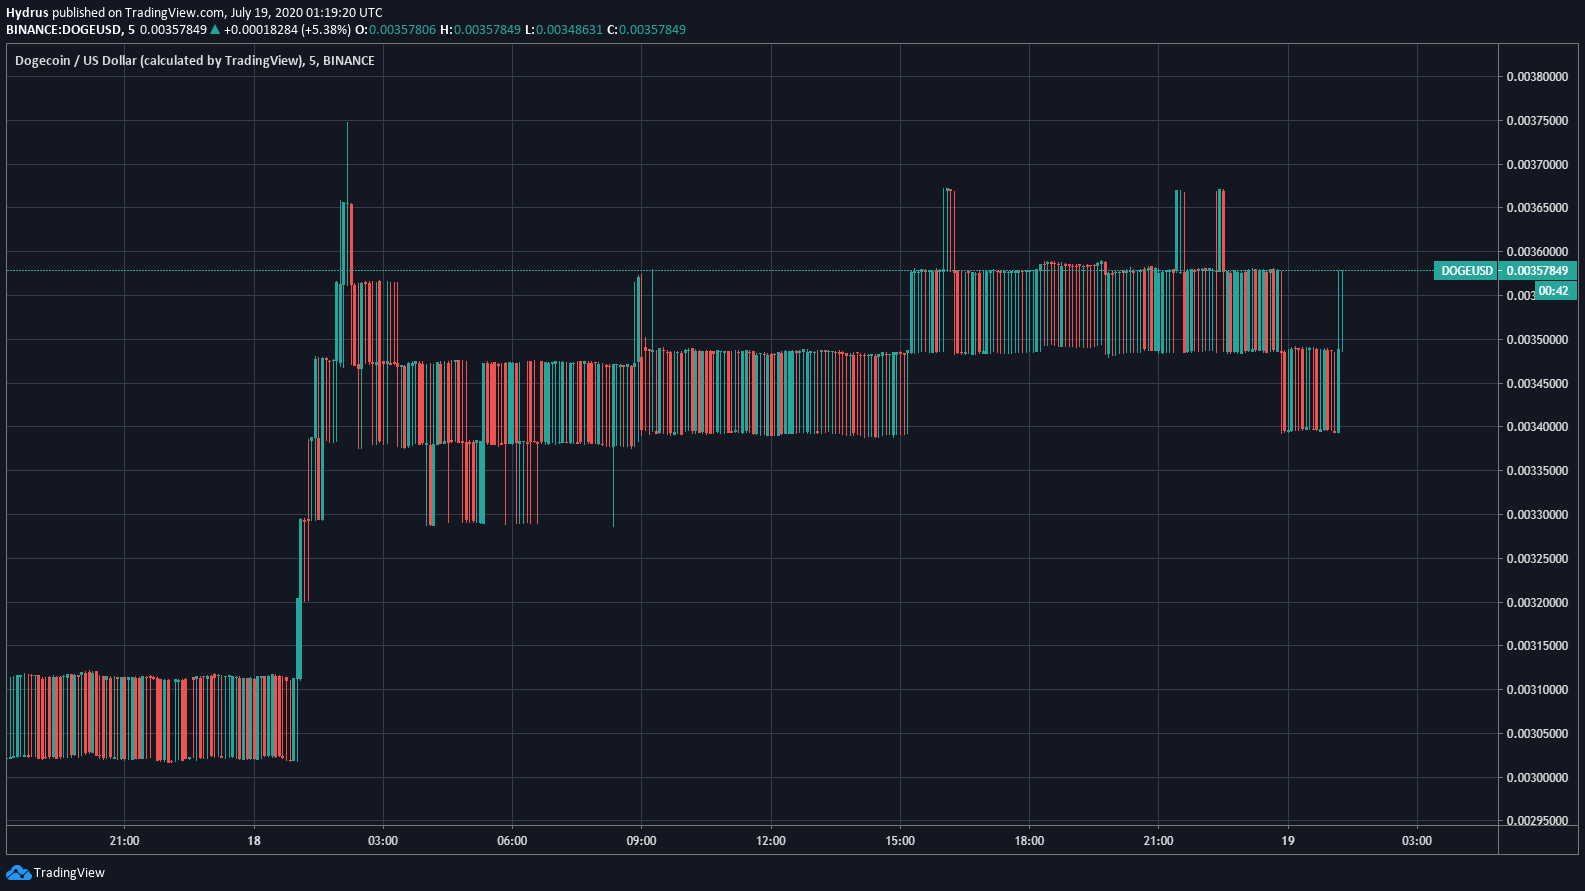1585x891 pixels.
Task: Click the 00:42 countdown timer badge
Action: [1553, 291]
